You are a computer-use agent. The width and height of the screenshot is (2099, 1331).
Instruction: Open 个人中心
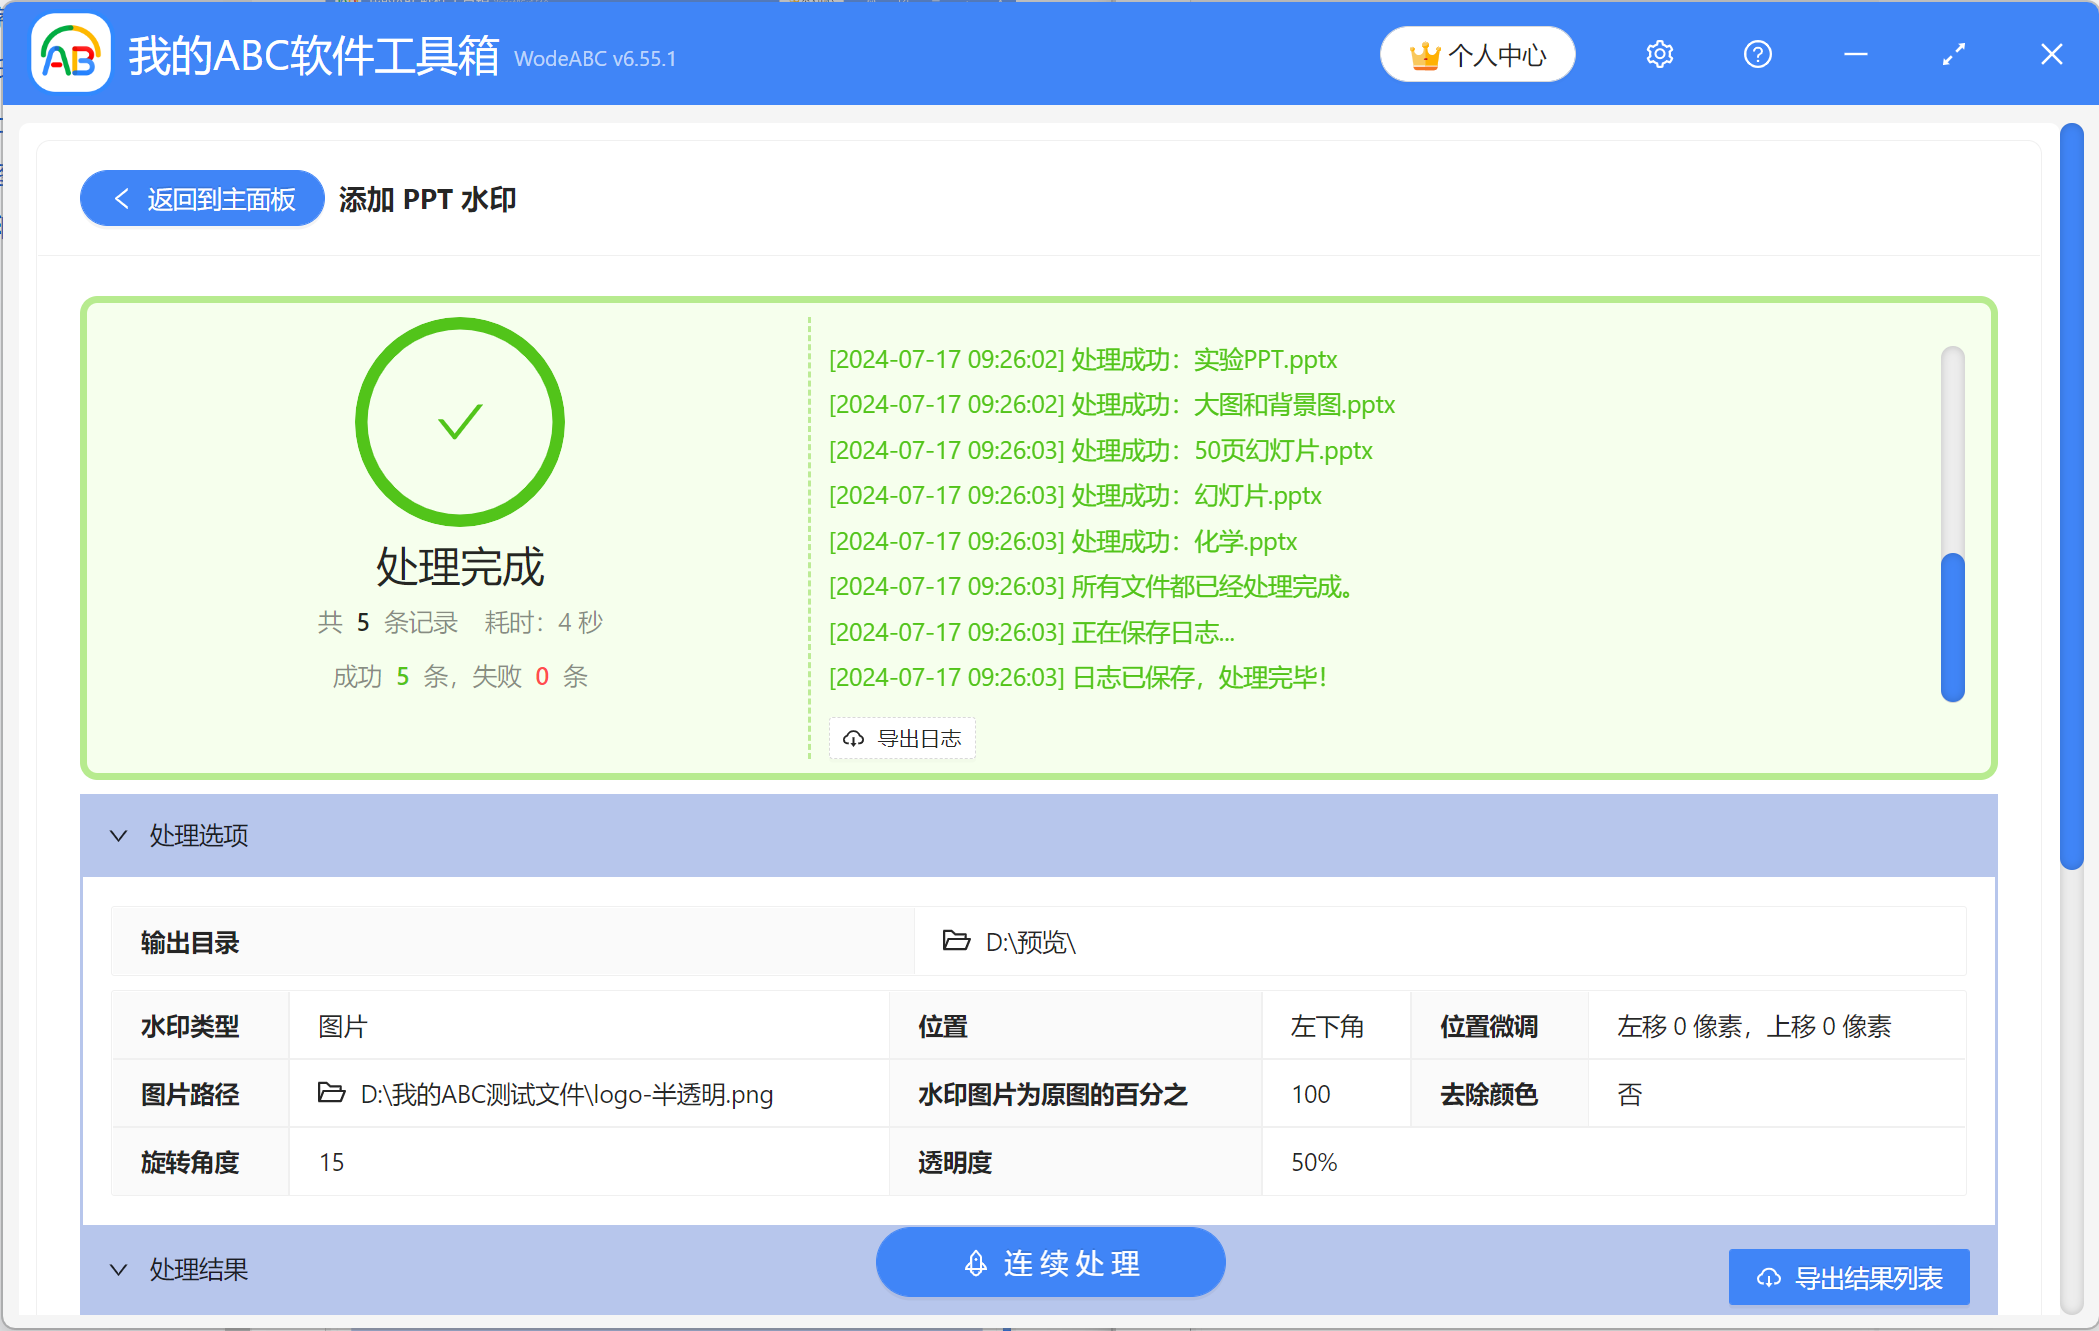pos(1477,54)
